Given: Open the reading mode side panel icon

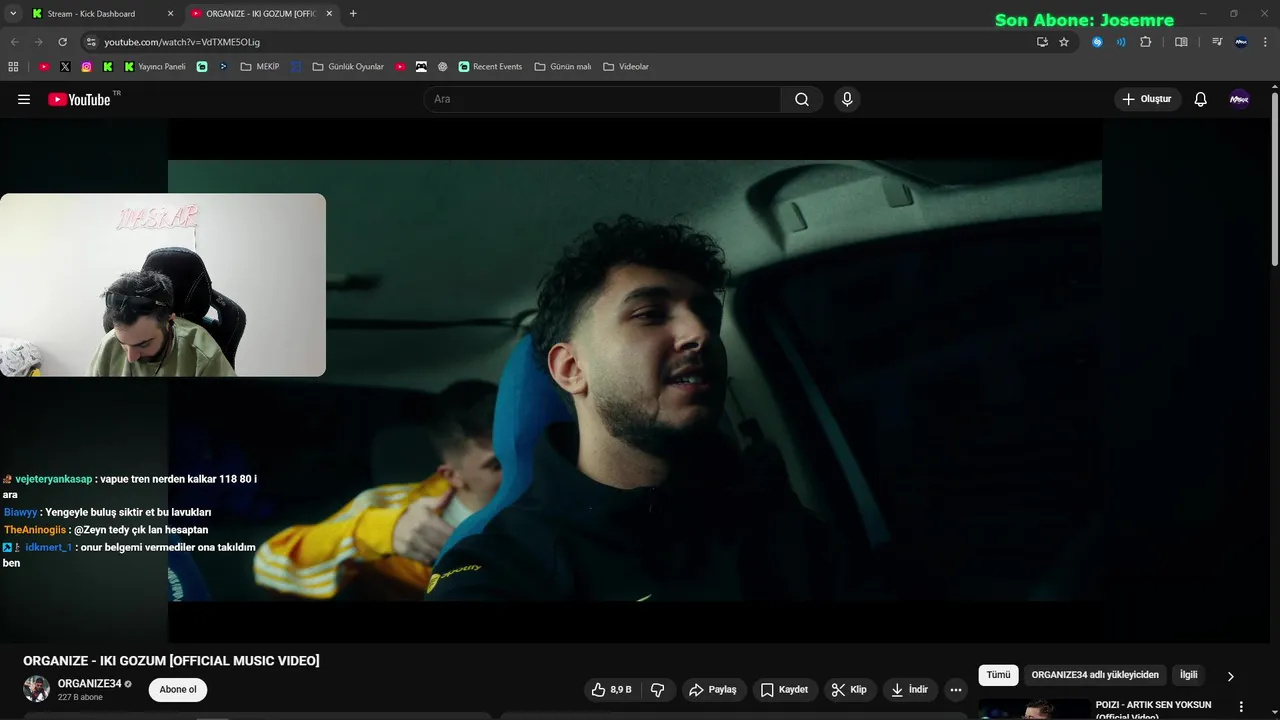Looking at the screenshot, I should point(1181,42).
